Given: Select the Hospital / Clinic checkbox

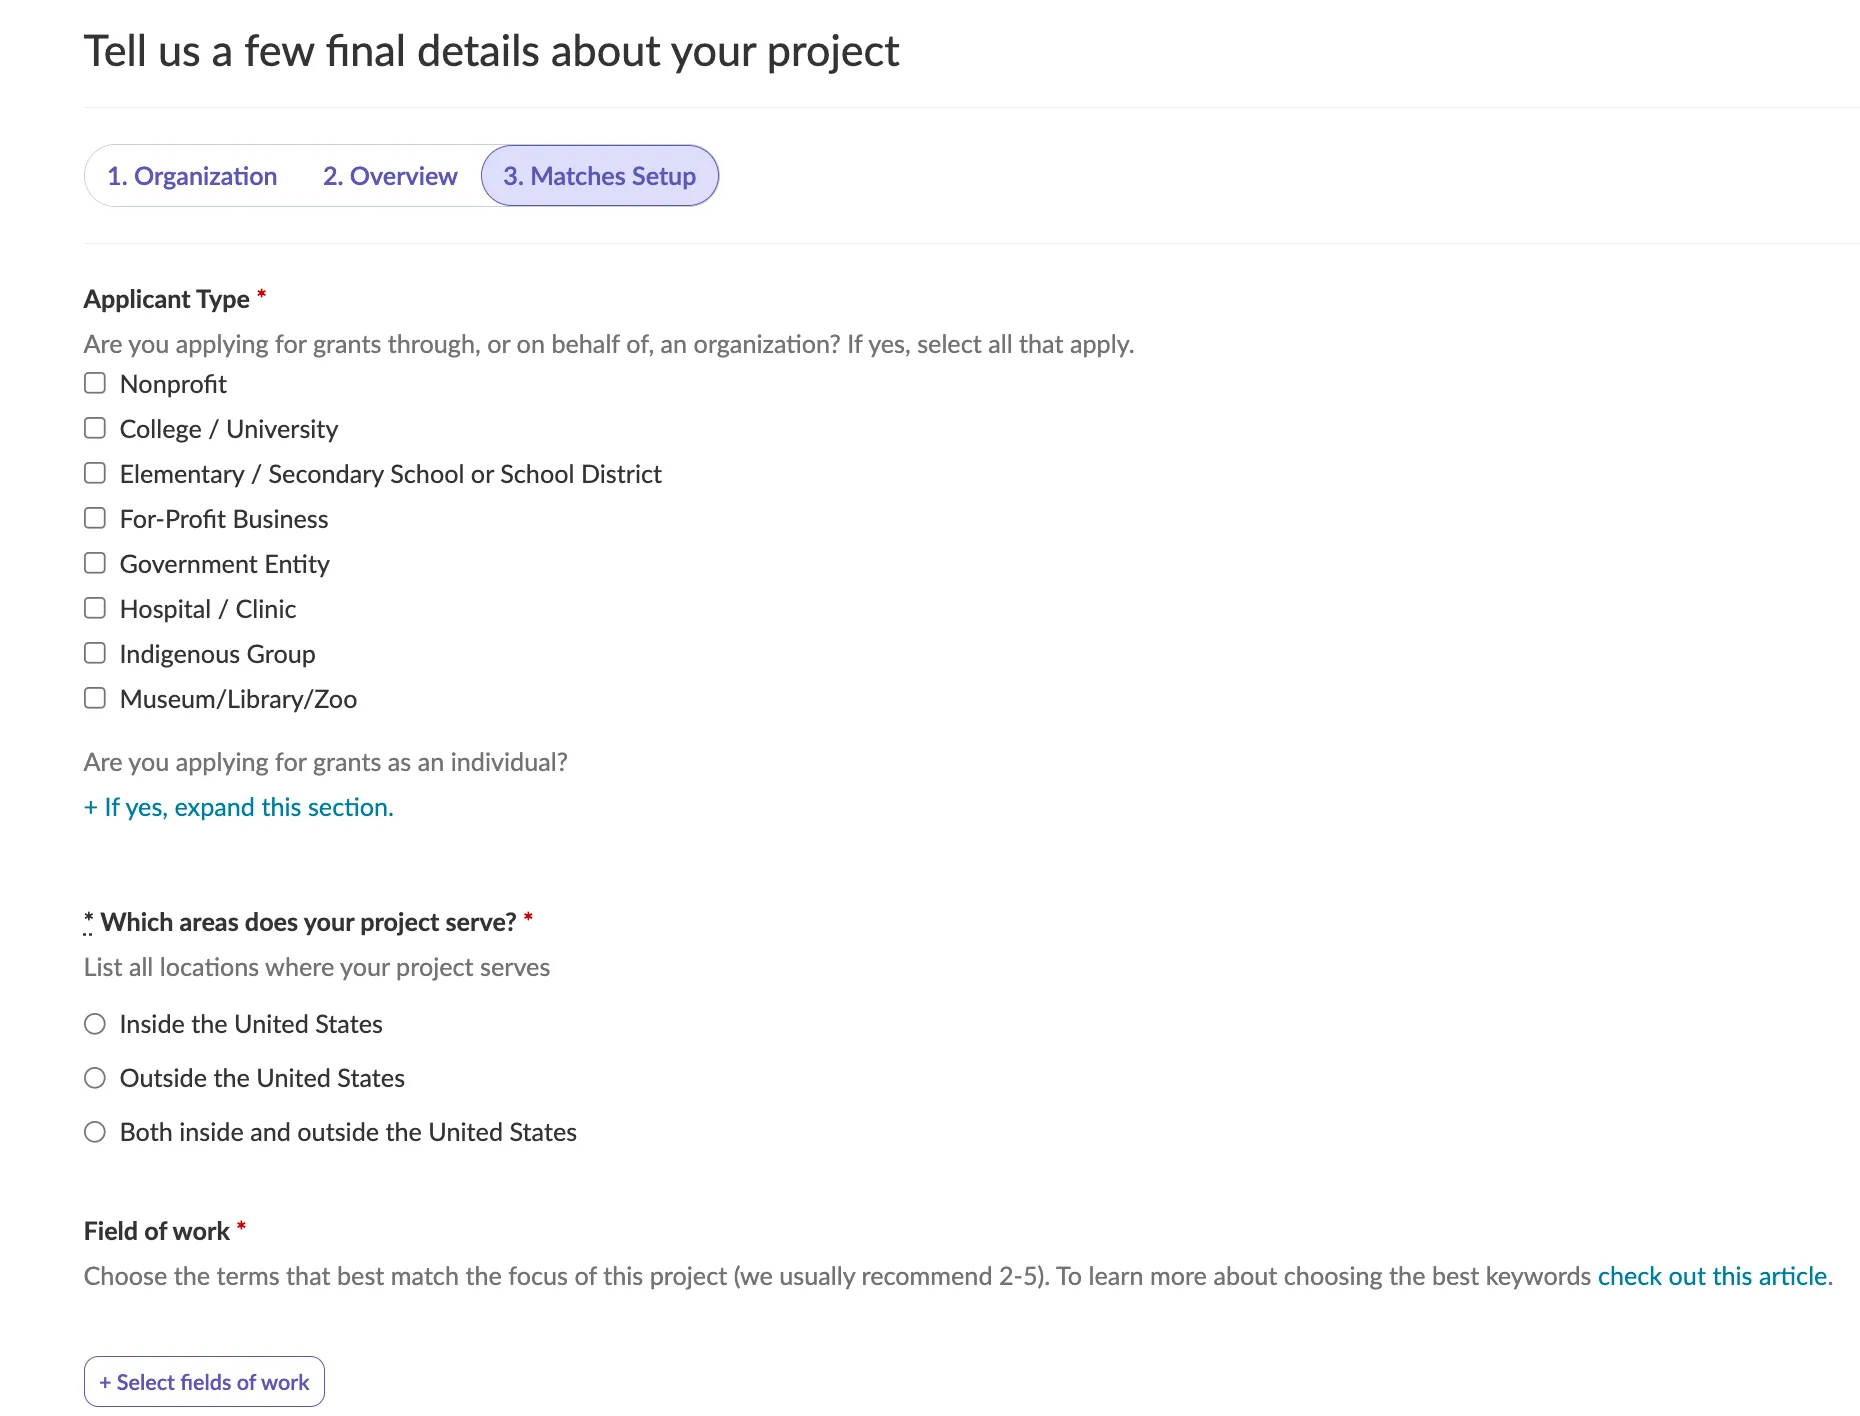Looking at the screenshot, I should coord(95,608).
